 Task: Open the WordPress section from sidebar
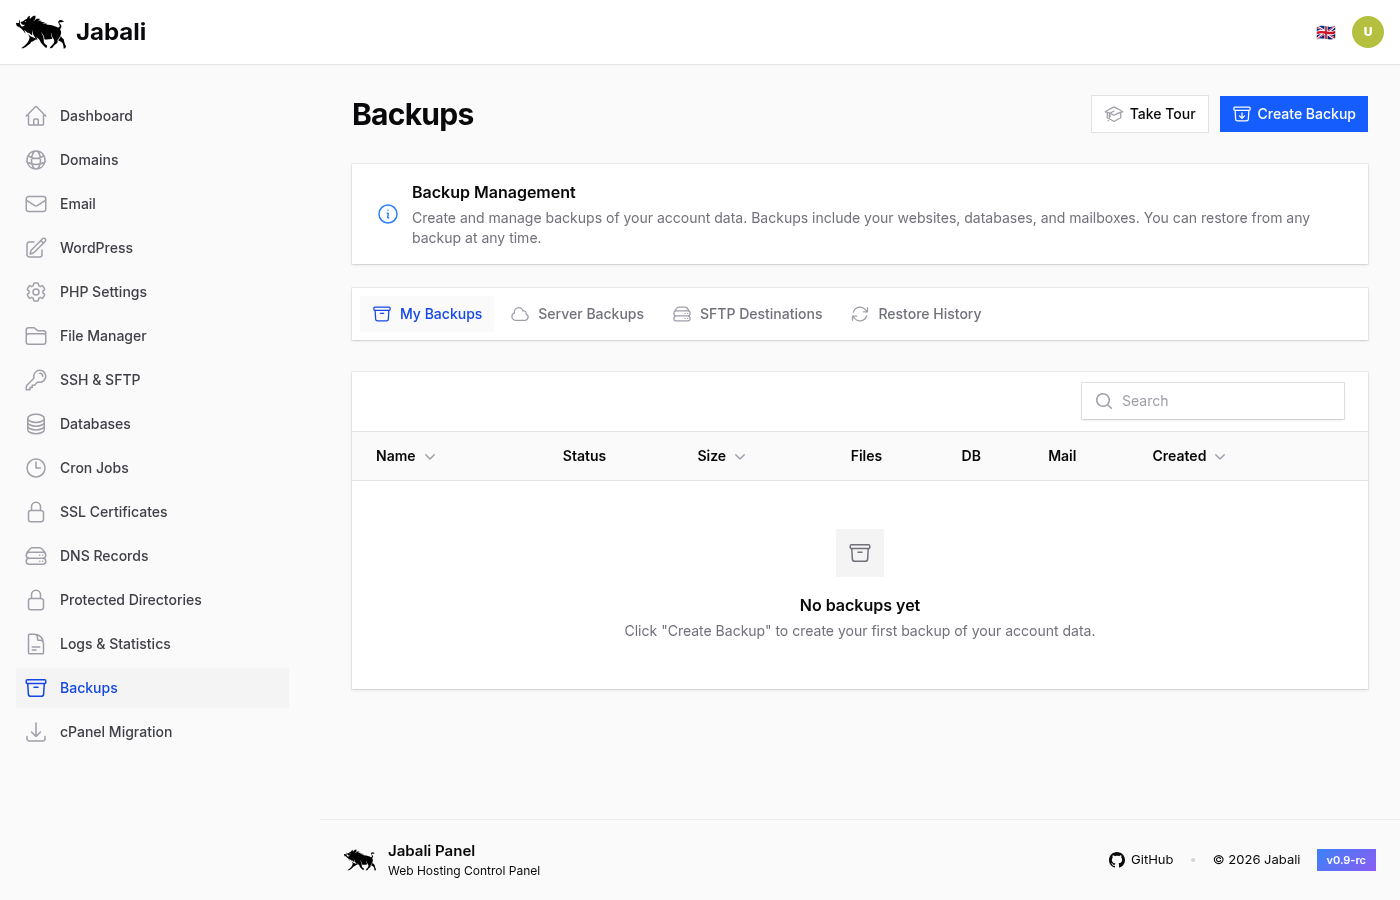coord(95,247)
